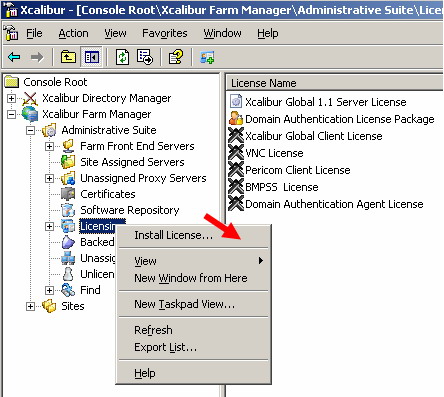Viewport: 444px width, 397px height.
Task: Choose New Taskpad View... option
Action: [x=193, y=304]
